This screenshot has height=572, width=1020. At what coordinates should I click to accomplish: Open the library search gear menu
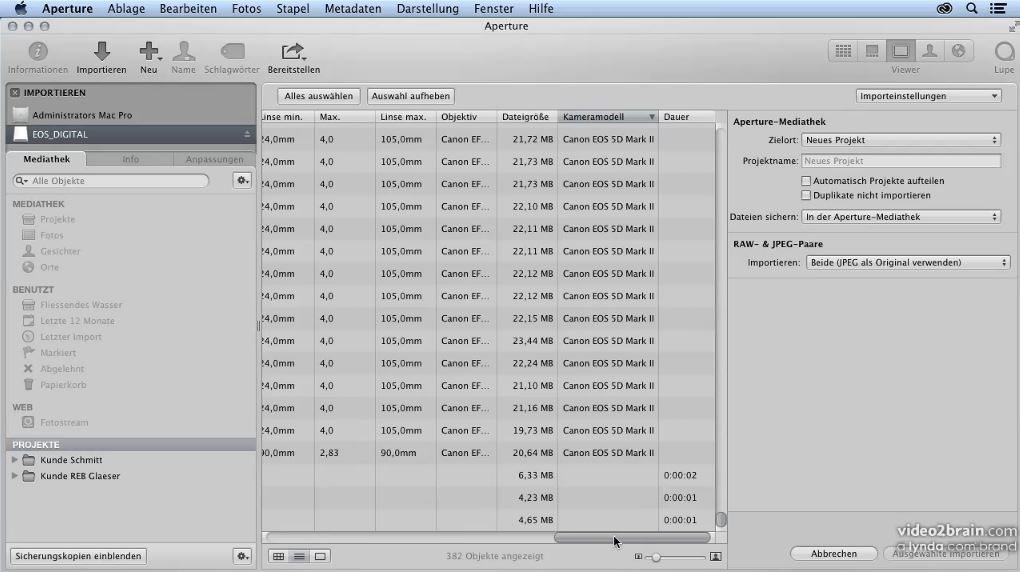(x=242, y=180)
